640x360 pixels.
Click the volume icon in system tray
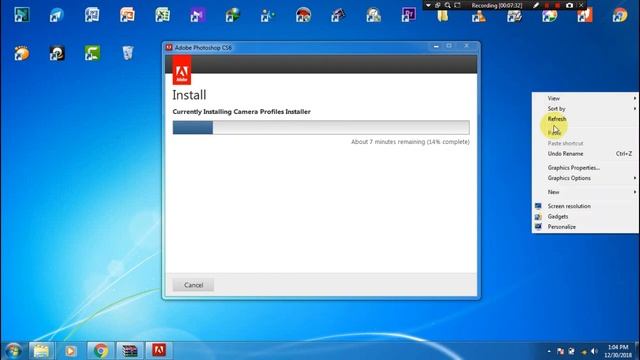tap(594, 351)
